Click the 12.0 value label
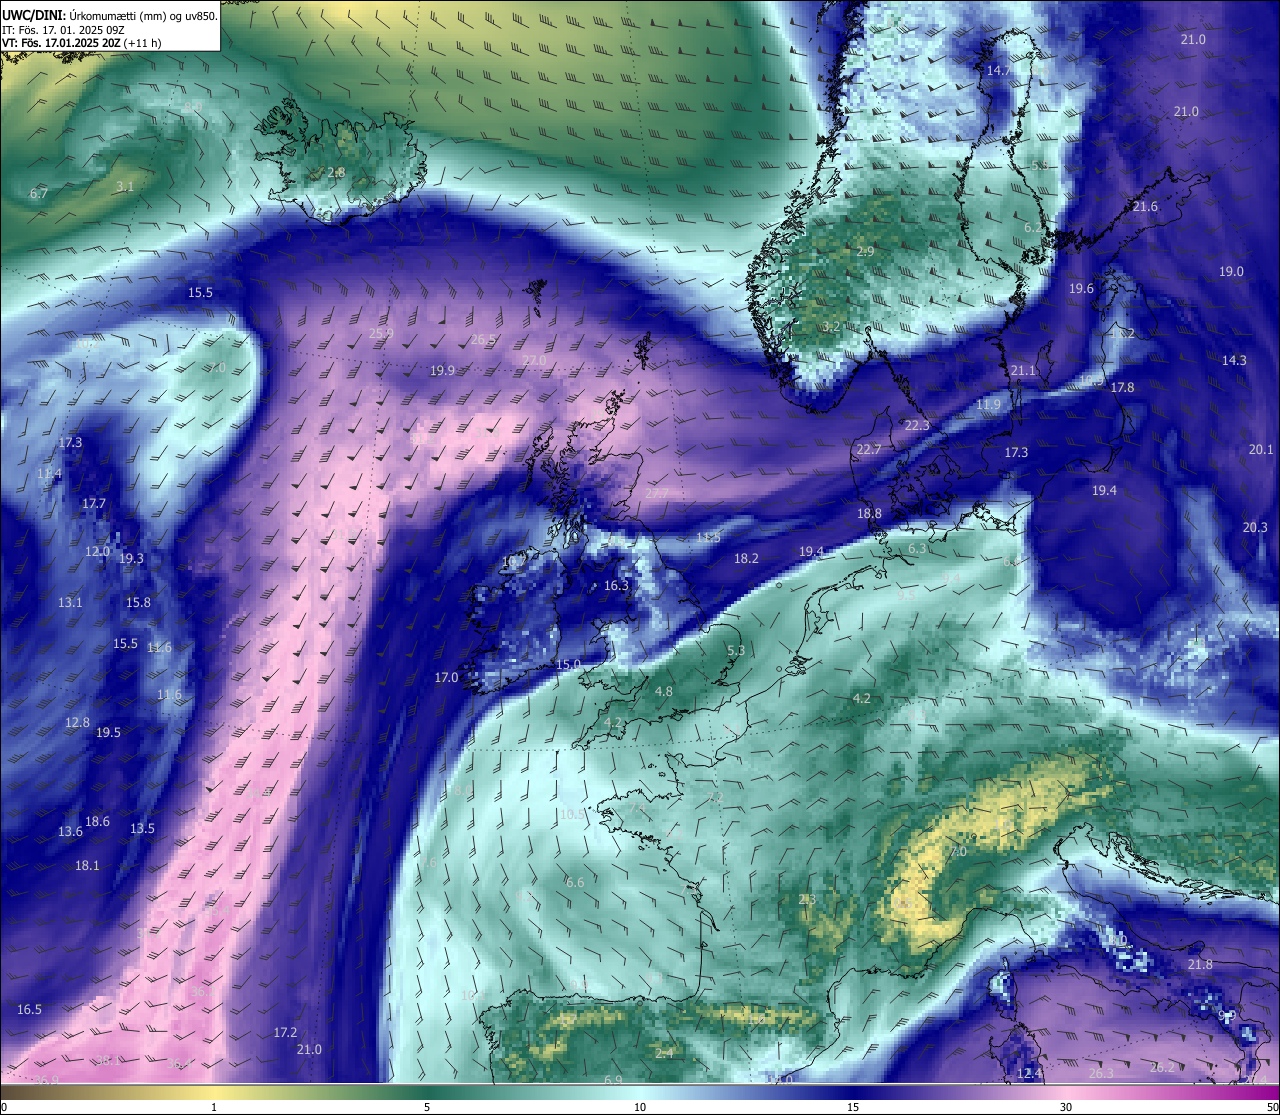Image resolution: width=1280 pixels, height=1115 pixels. (x=98, y=552)
